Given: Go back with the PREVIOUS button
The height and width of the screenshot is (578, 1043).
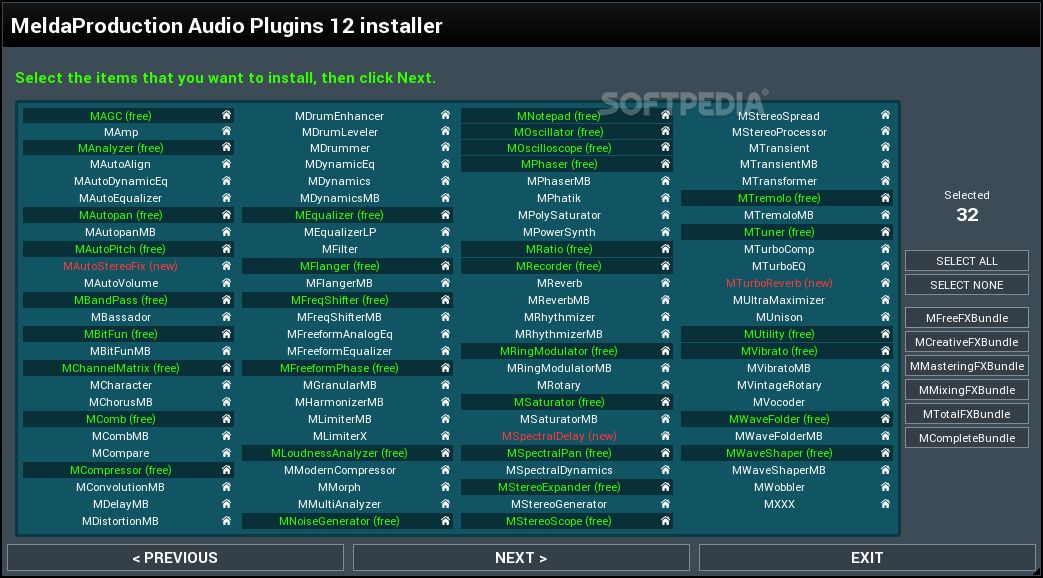Looking at the screenshot, I should pyautogui.click(x=175, y=557).
